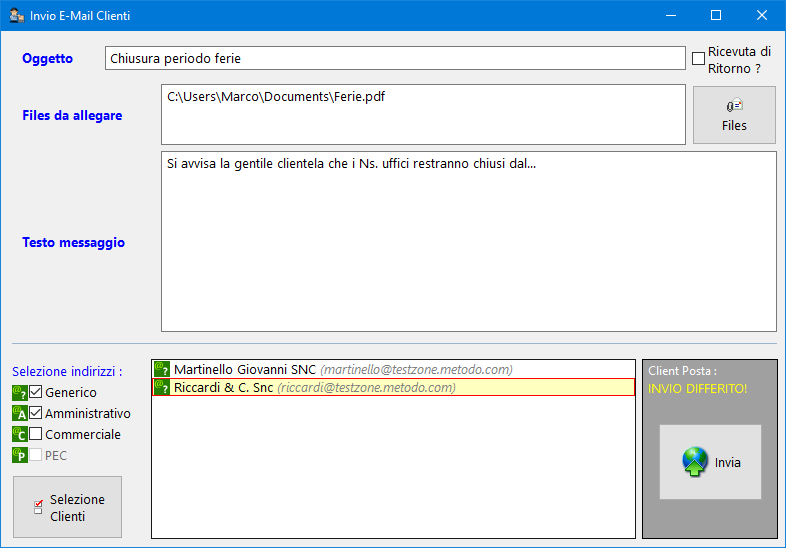Uncheck the Amministrativo address checkbox

36,413
